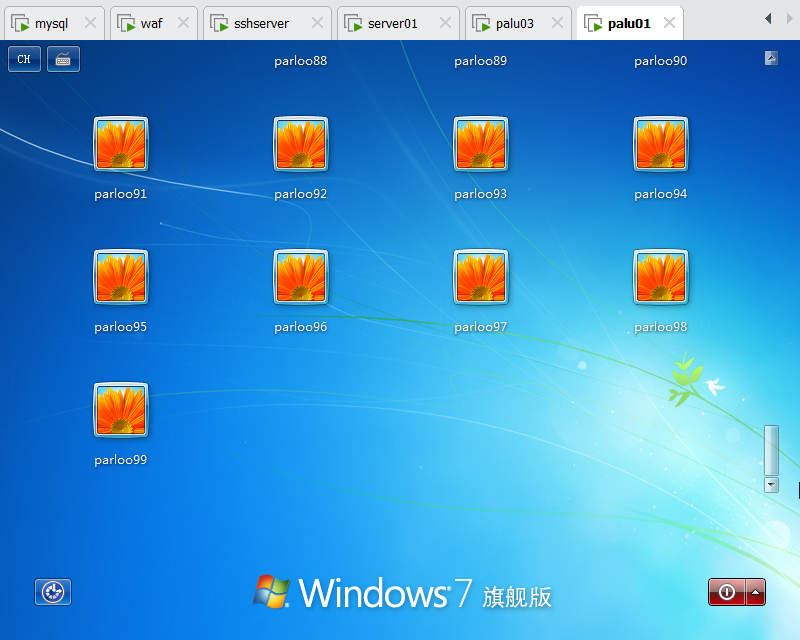Select the parloo99 user tile
Screen dimensions: 800x640
point(121,411)
